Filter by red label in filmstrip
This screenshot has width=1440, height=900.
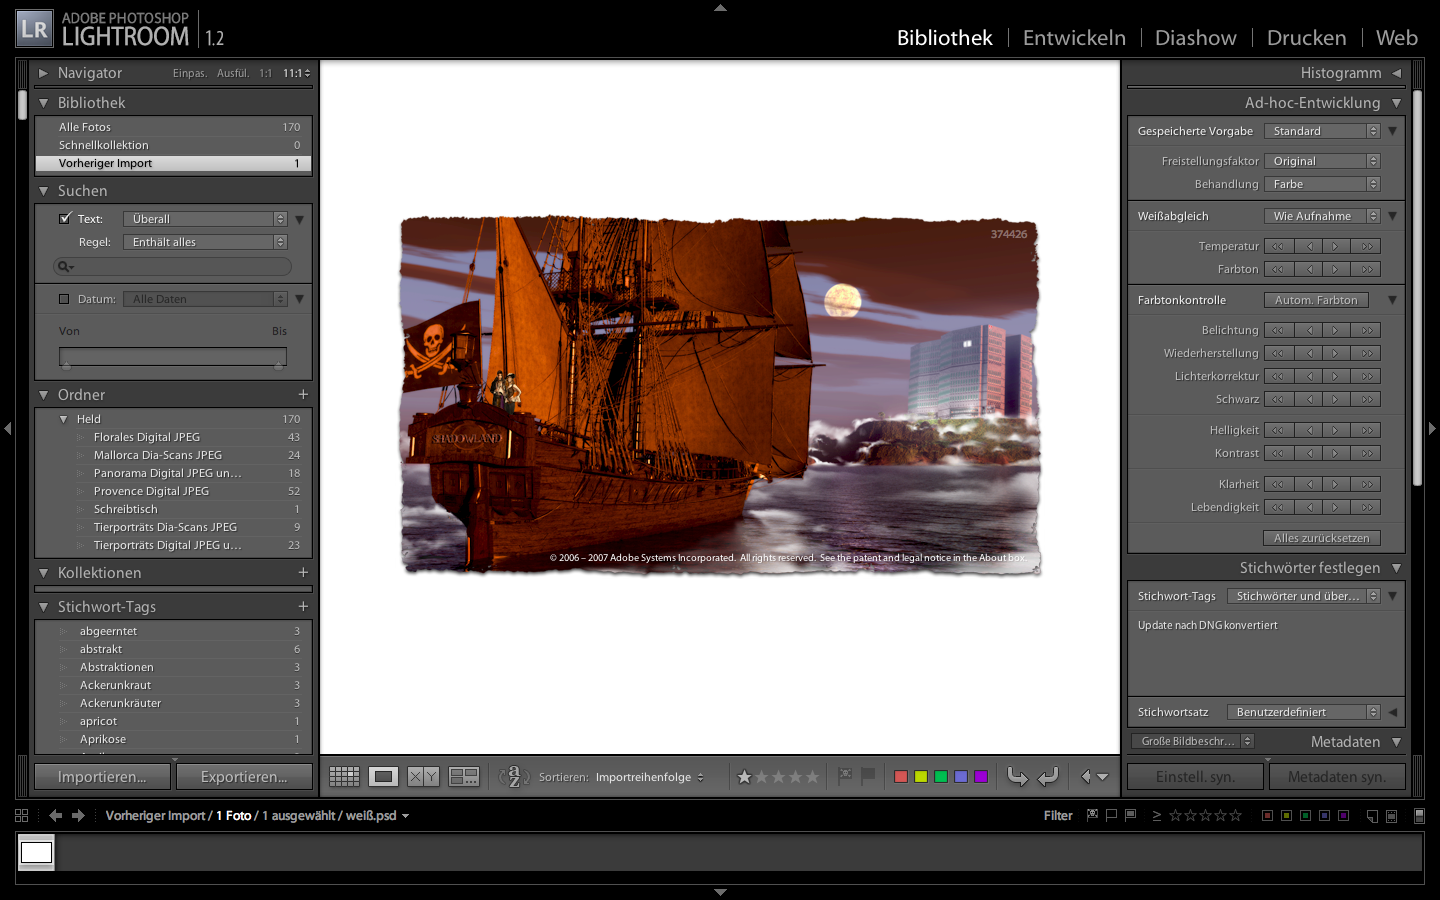(x=1267, y=816)
